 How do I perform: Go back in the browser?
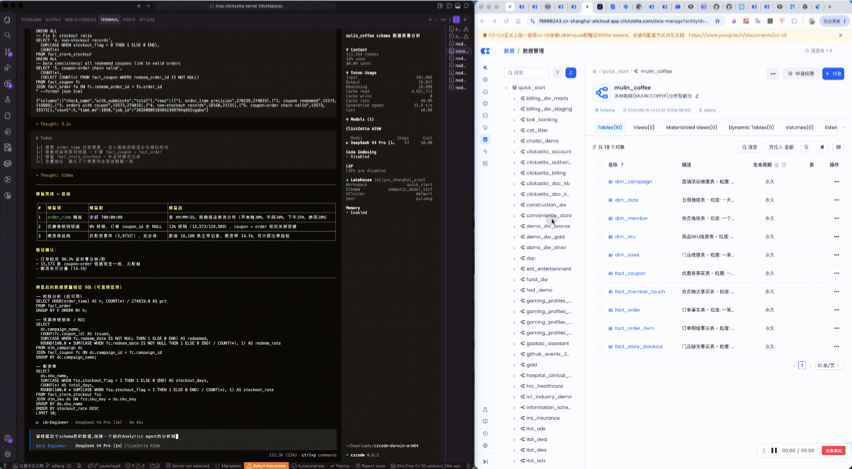tap(482, 21)
